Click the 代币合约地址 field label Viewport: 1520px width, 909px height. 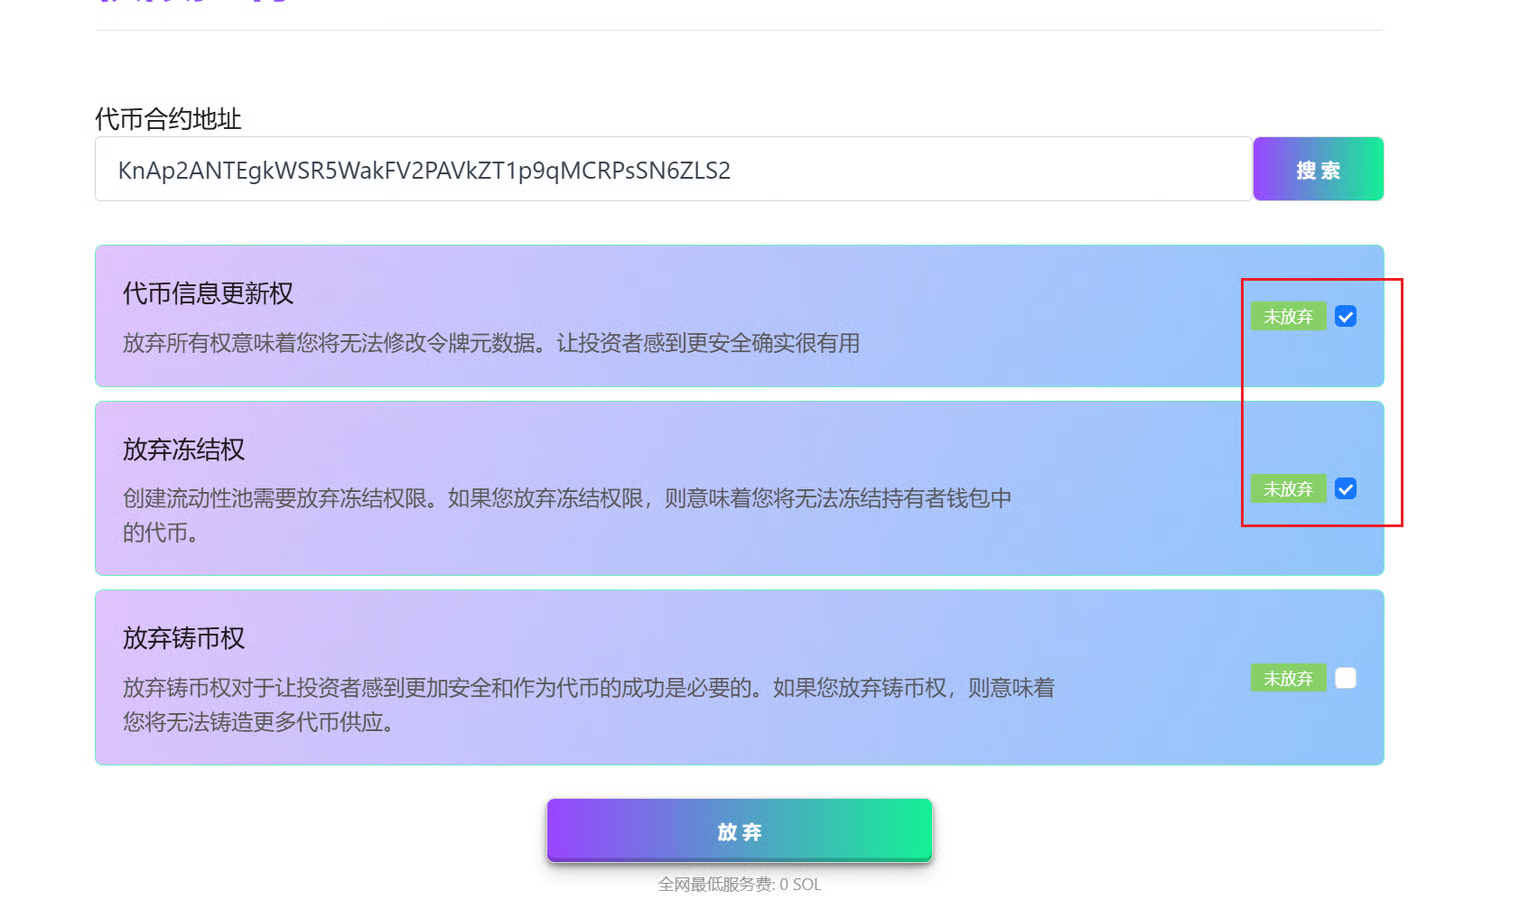[x=168, y=119]
